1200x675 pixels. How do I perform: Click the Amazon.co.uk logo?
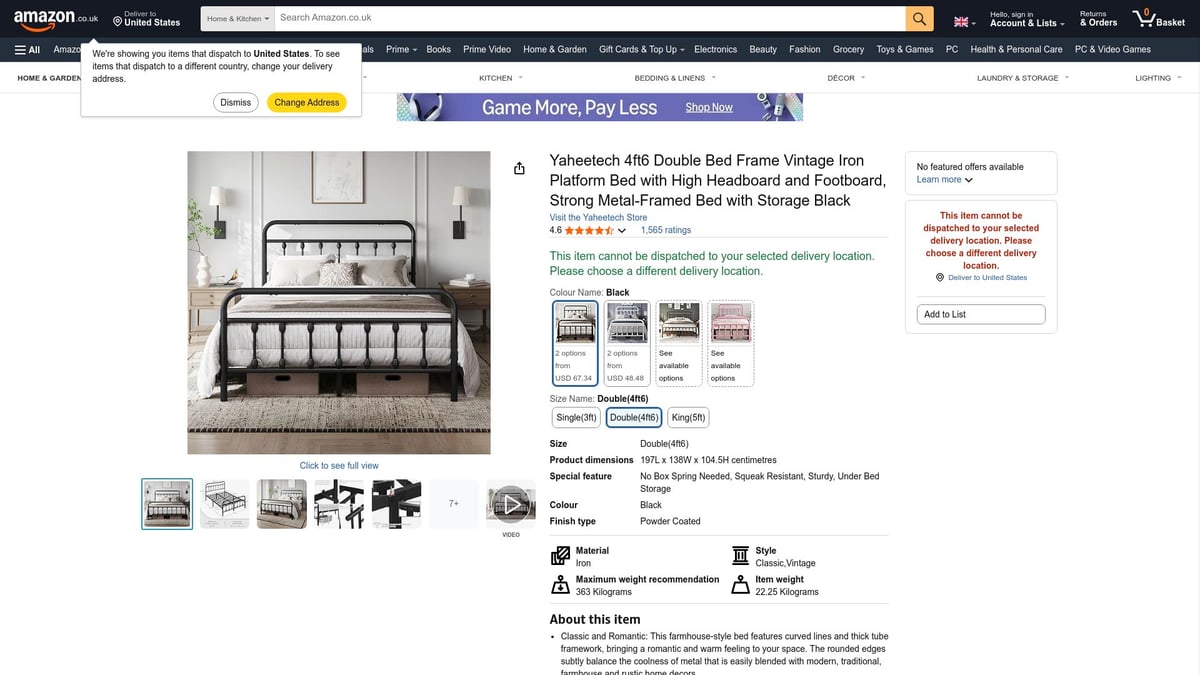[x=56, y=19]
